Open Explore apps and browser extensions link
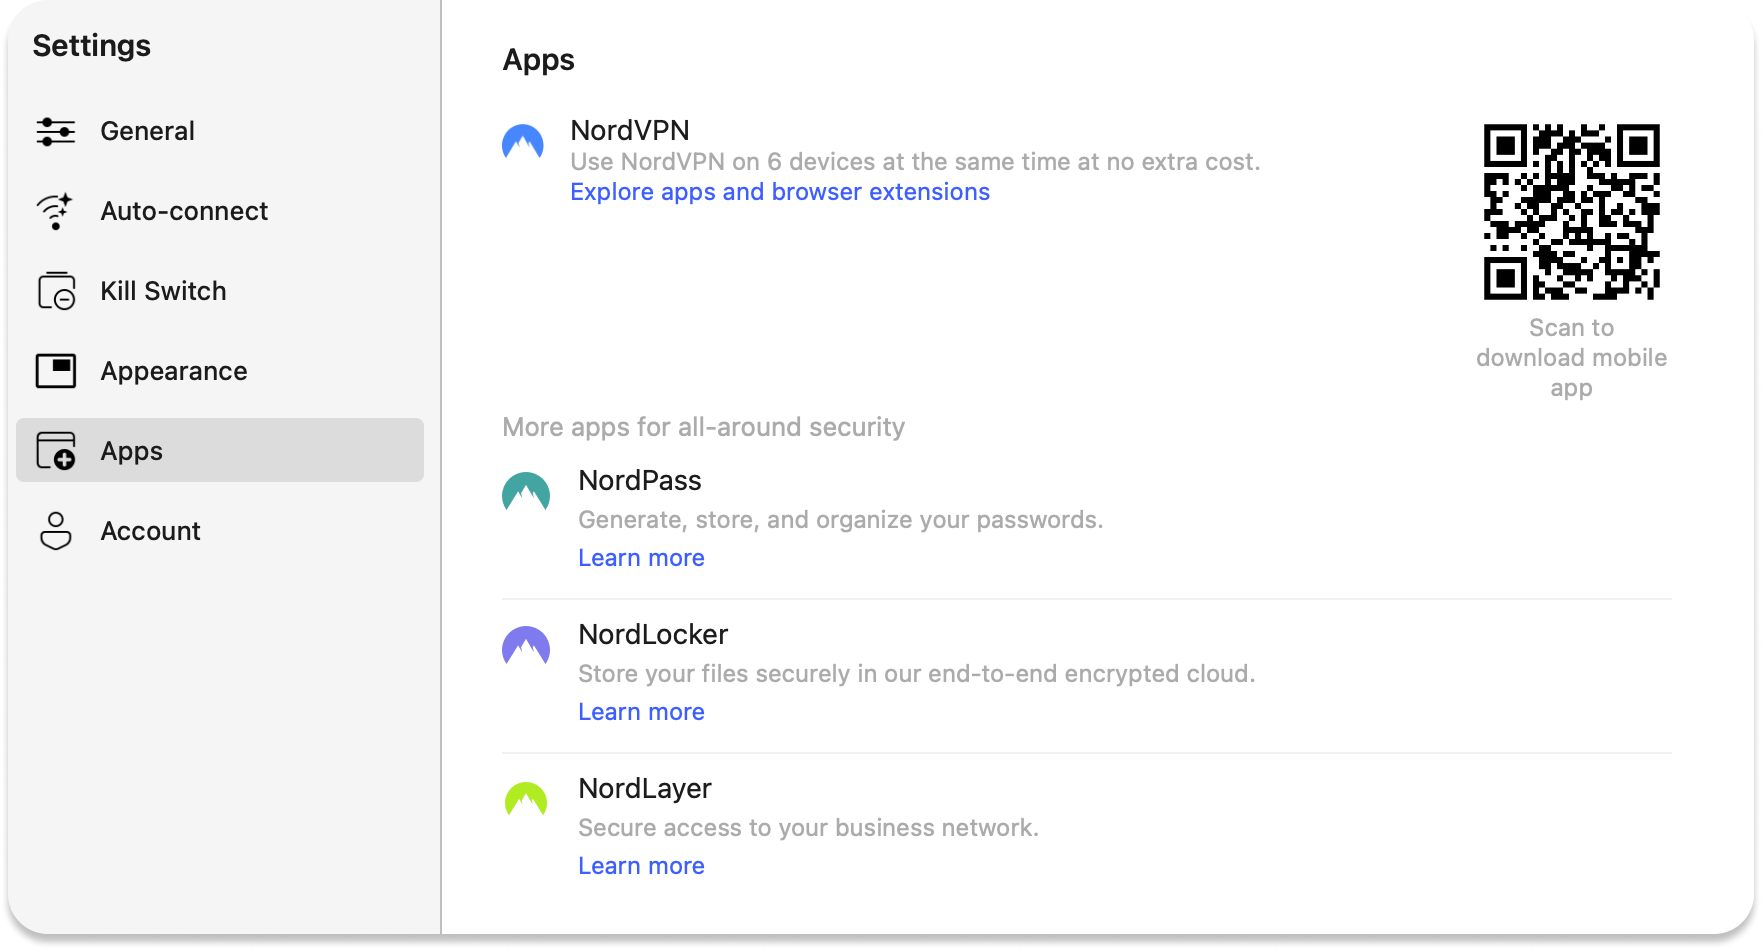 coord(779,192)
